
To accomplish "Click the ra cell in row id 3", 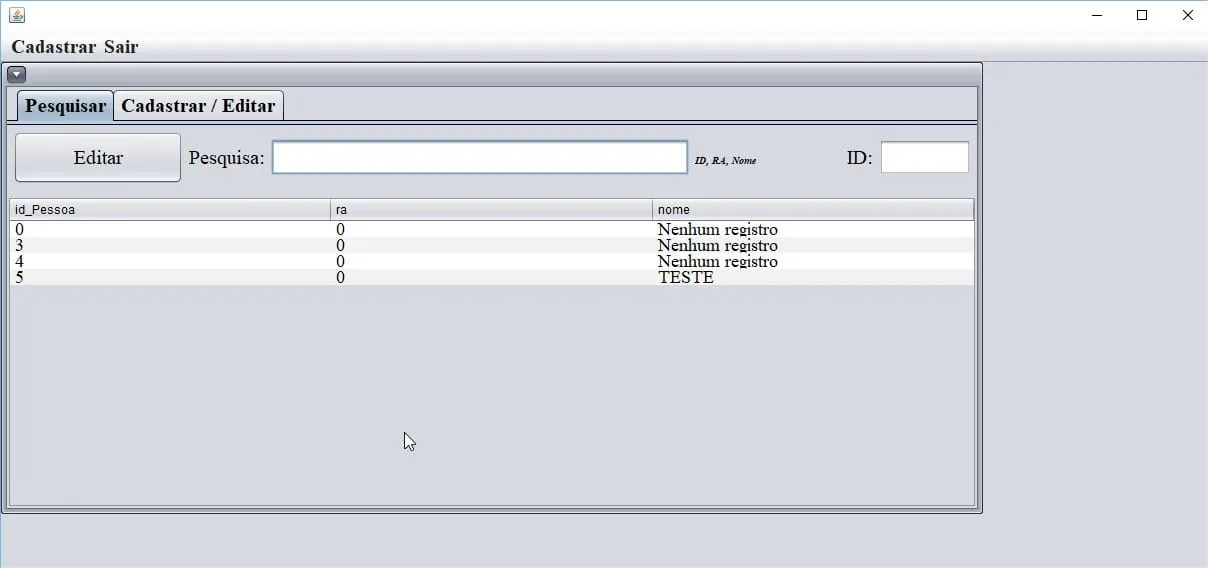I will 491,245.
